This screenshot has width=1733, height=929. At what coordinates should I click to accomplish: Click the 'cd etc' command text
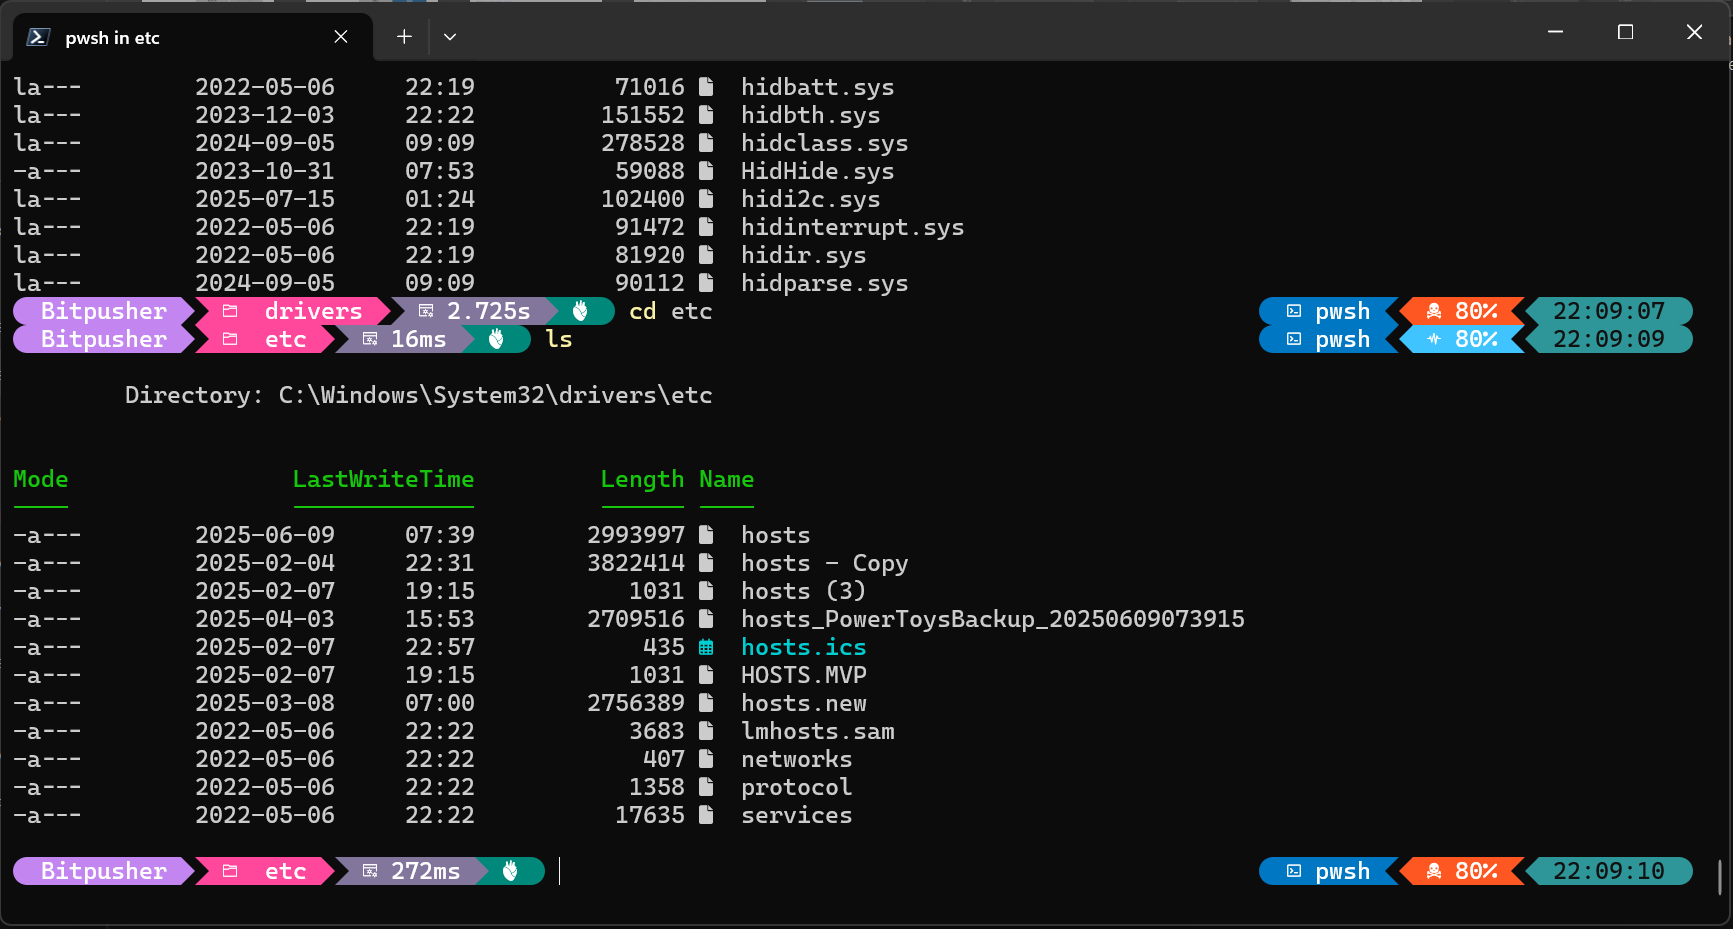click(x=671, y=311)
